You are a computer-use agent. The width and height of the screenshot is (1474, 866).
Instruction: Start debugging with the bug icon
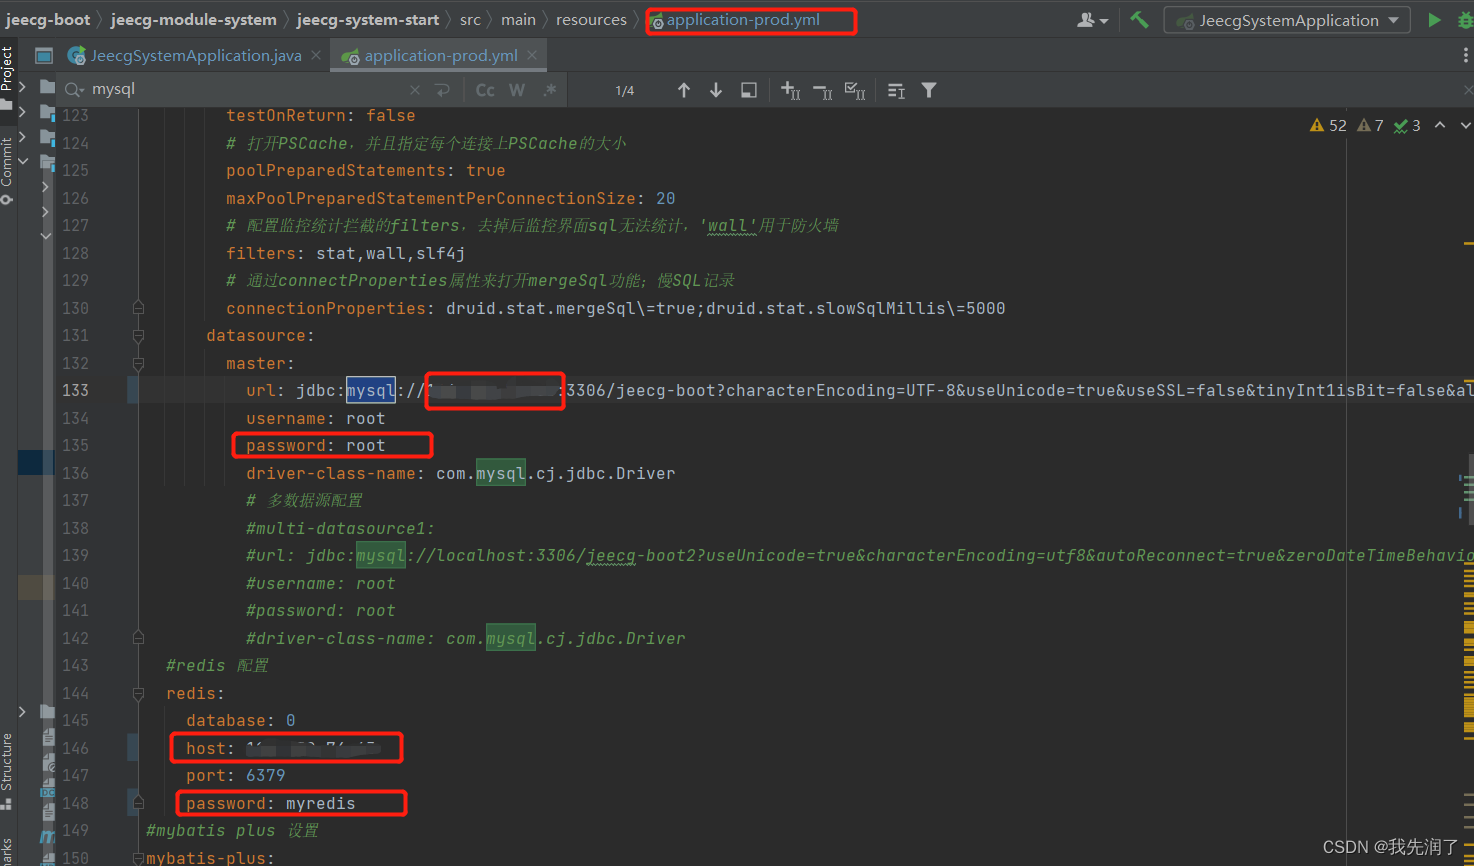coord(1464,19)
